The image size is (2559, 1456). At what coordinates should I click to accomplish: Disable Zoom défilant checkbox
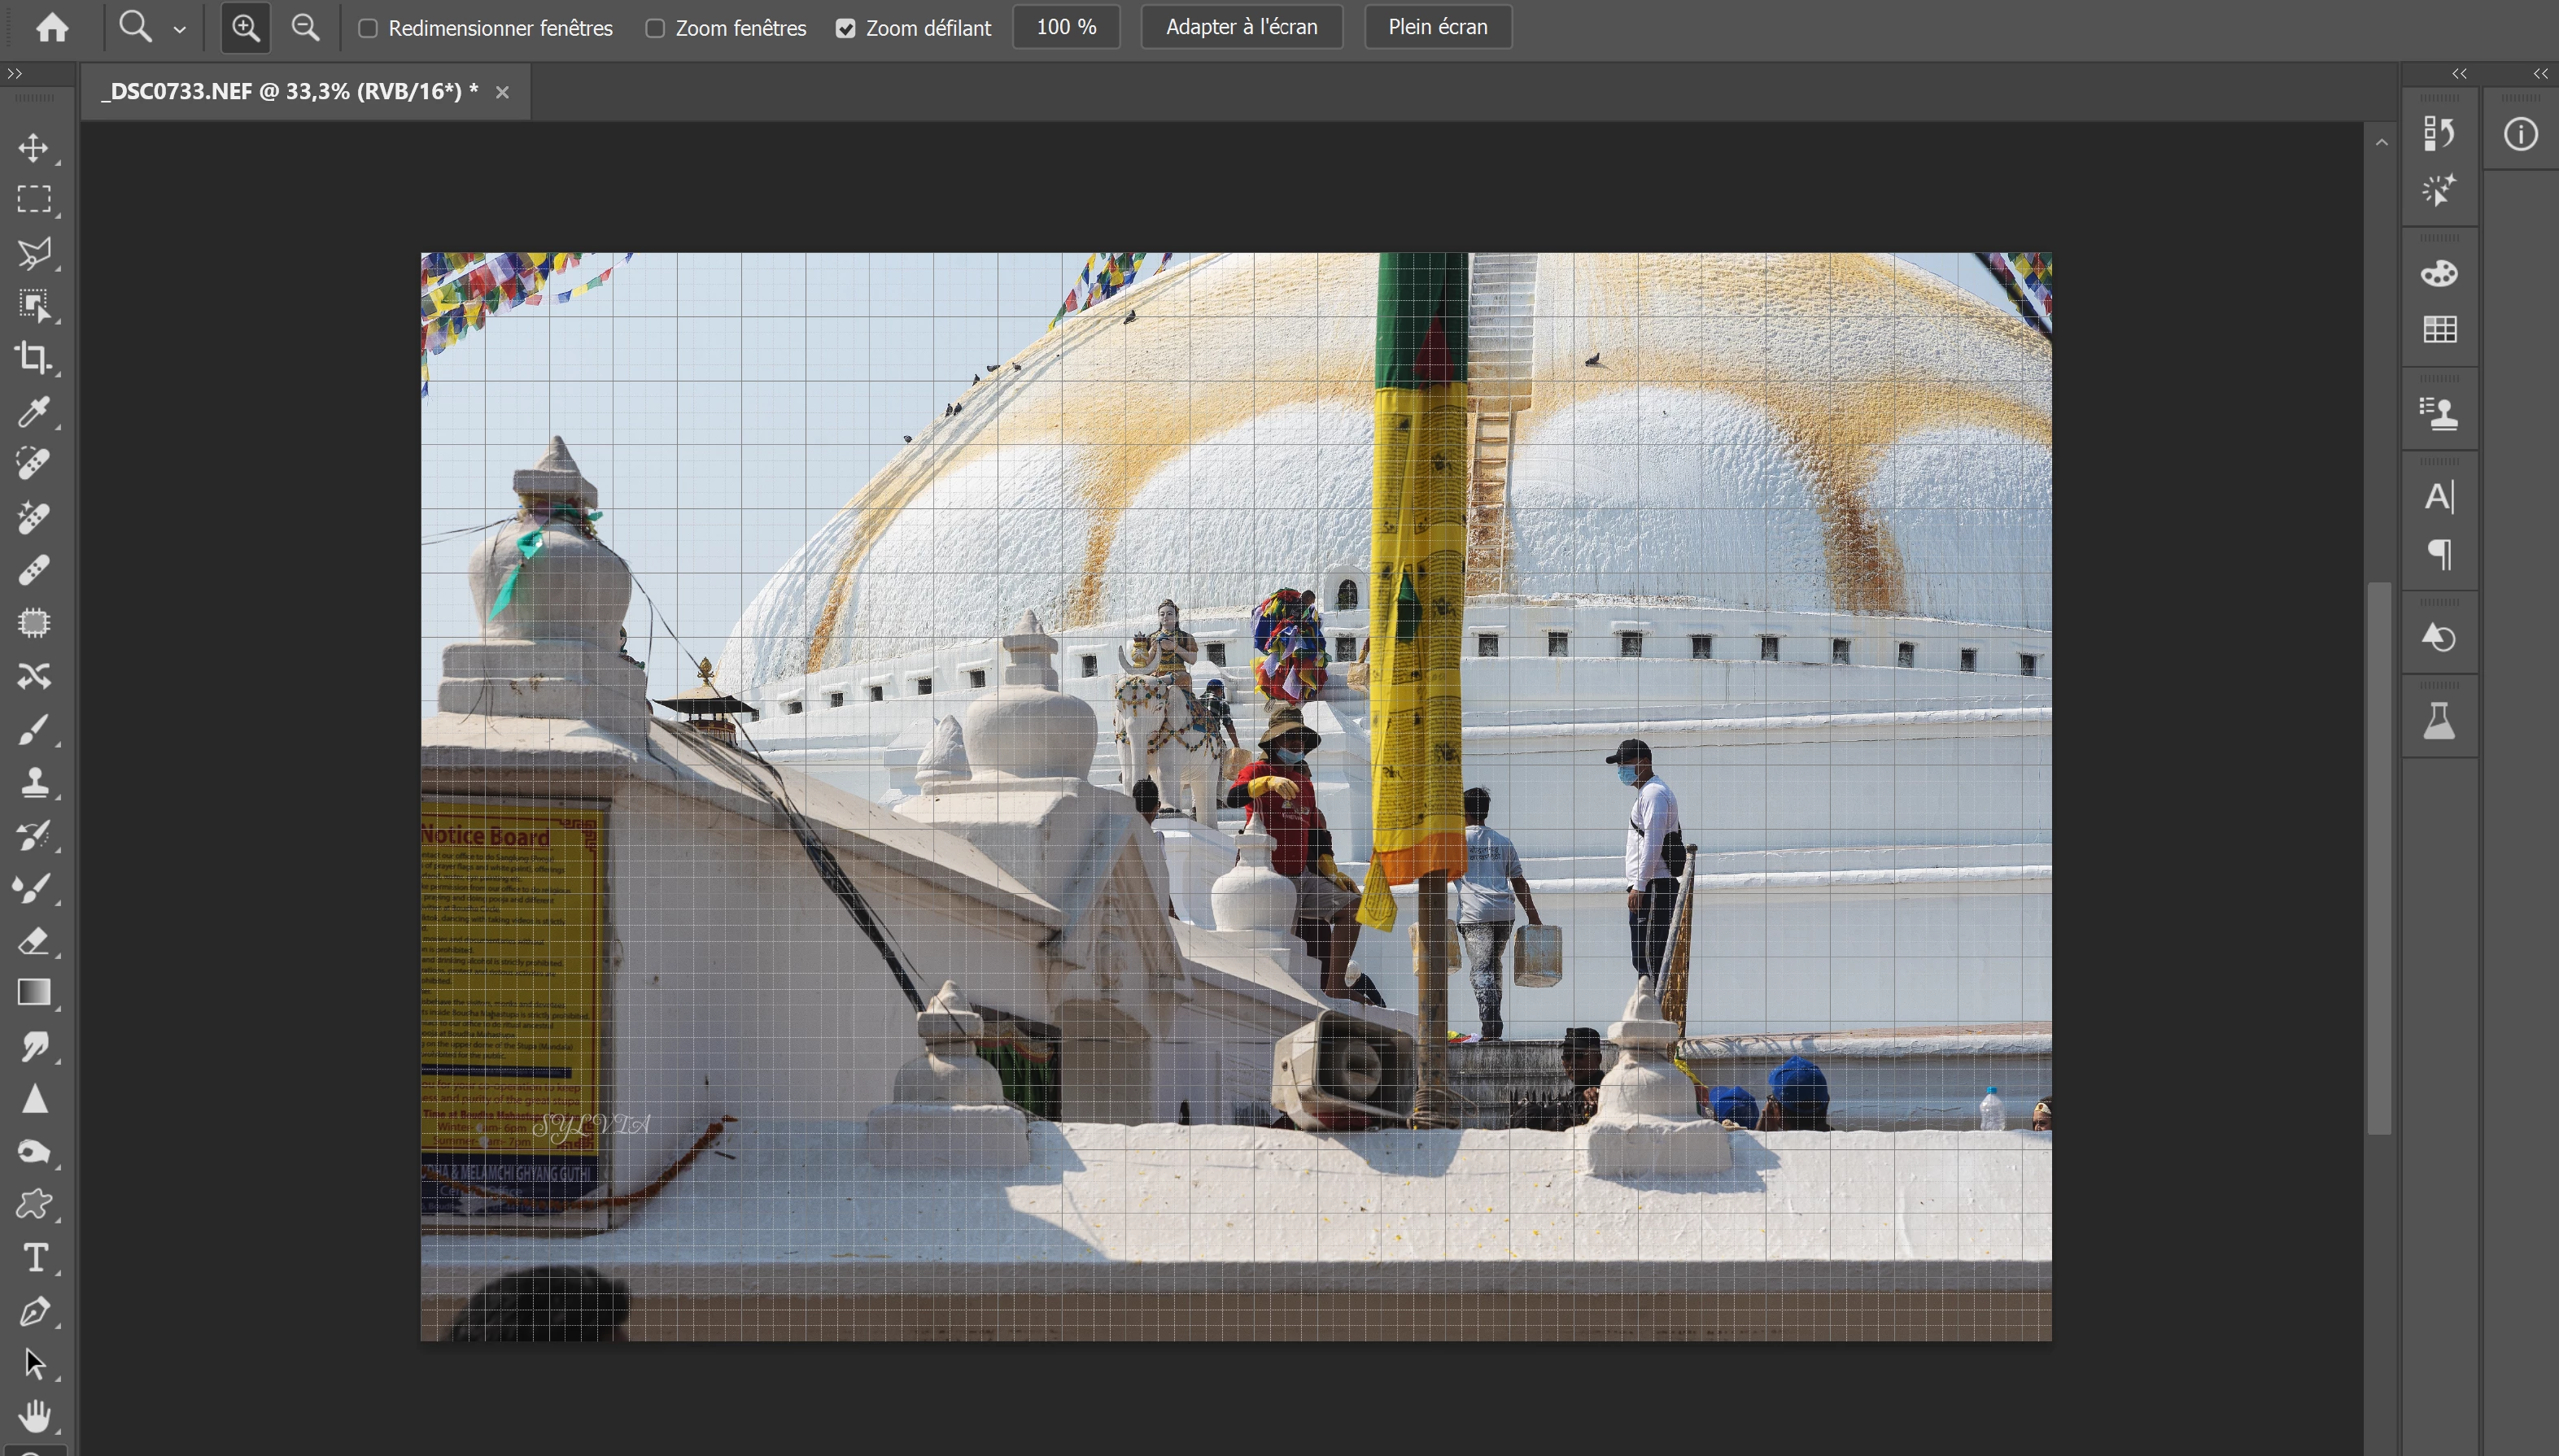(846, 28)
